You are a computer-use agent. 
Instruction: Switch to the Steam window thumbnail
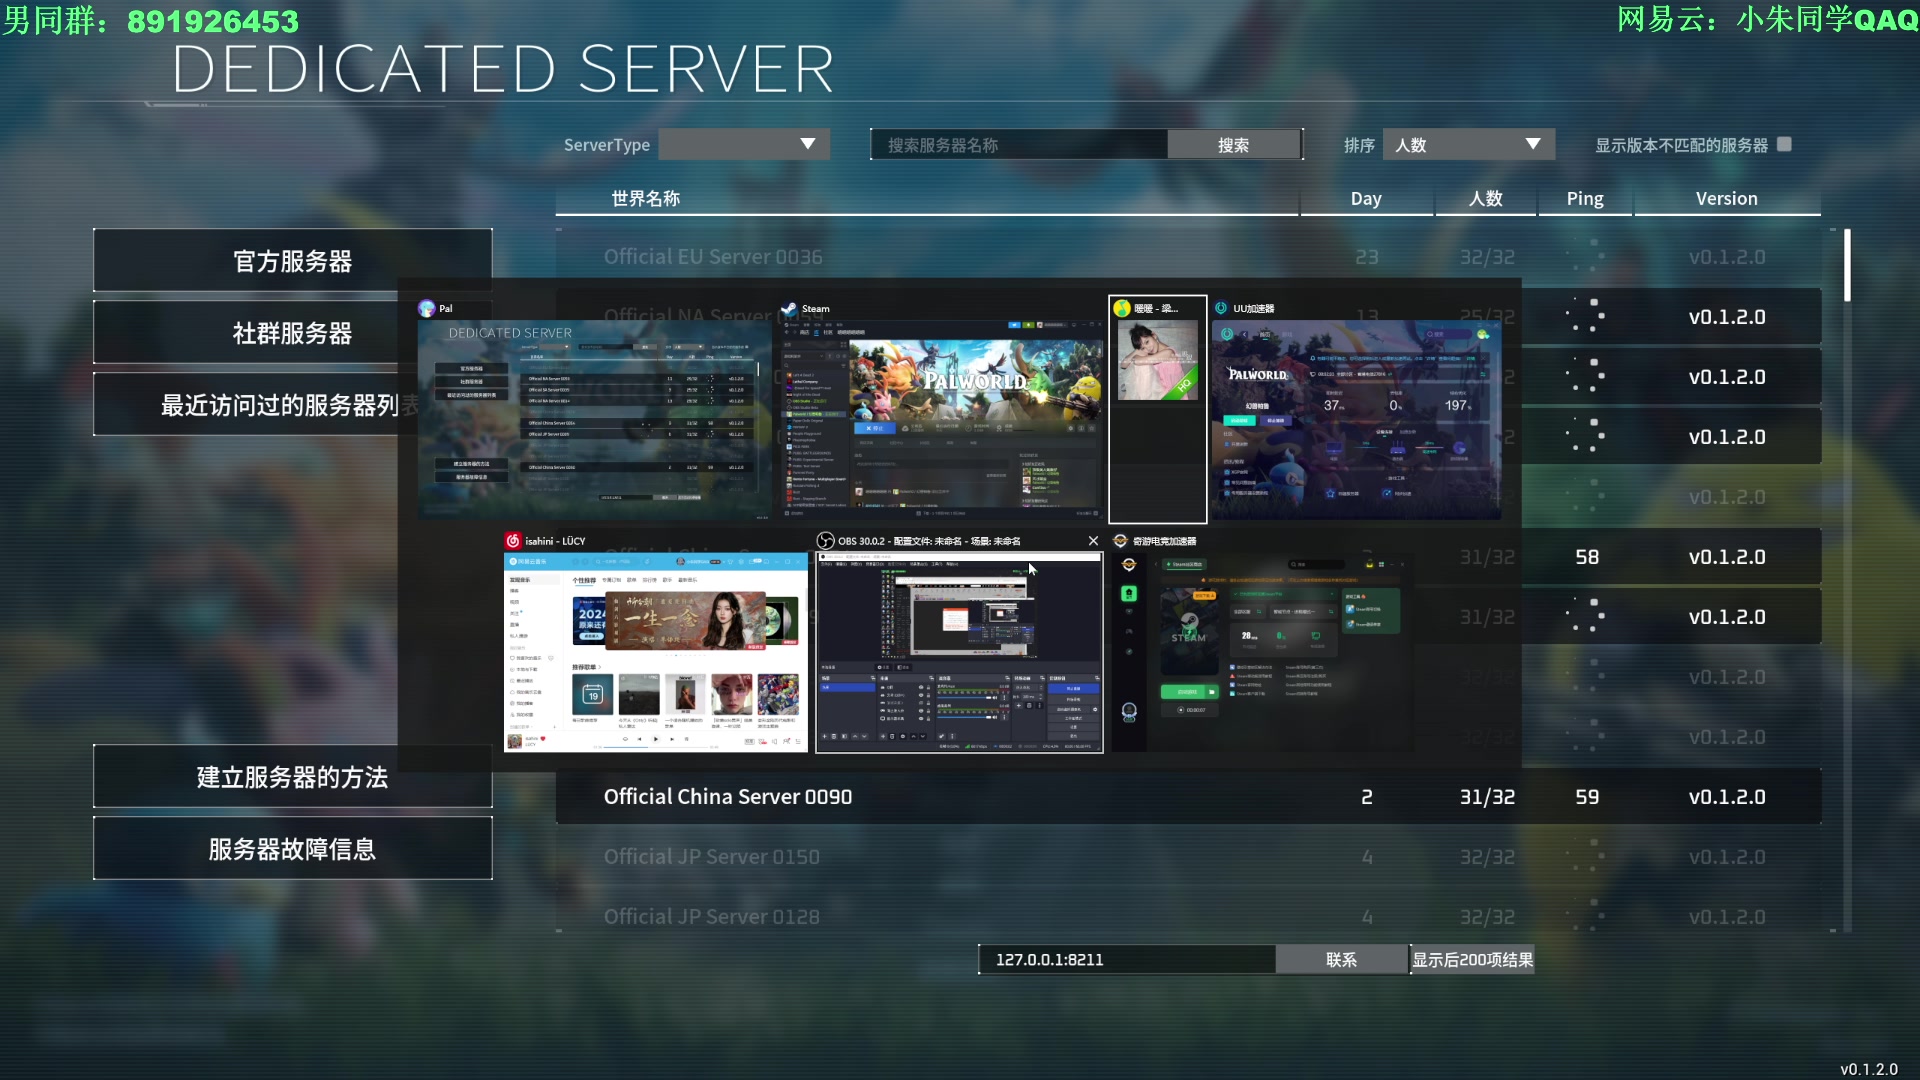[x=942, y=420]
